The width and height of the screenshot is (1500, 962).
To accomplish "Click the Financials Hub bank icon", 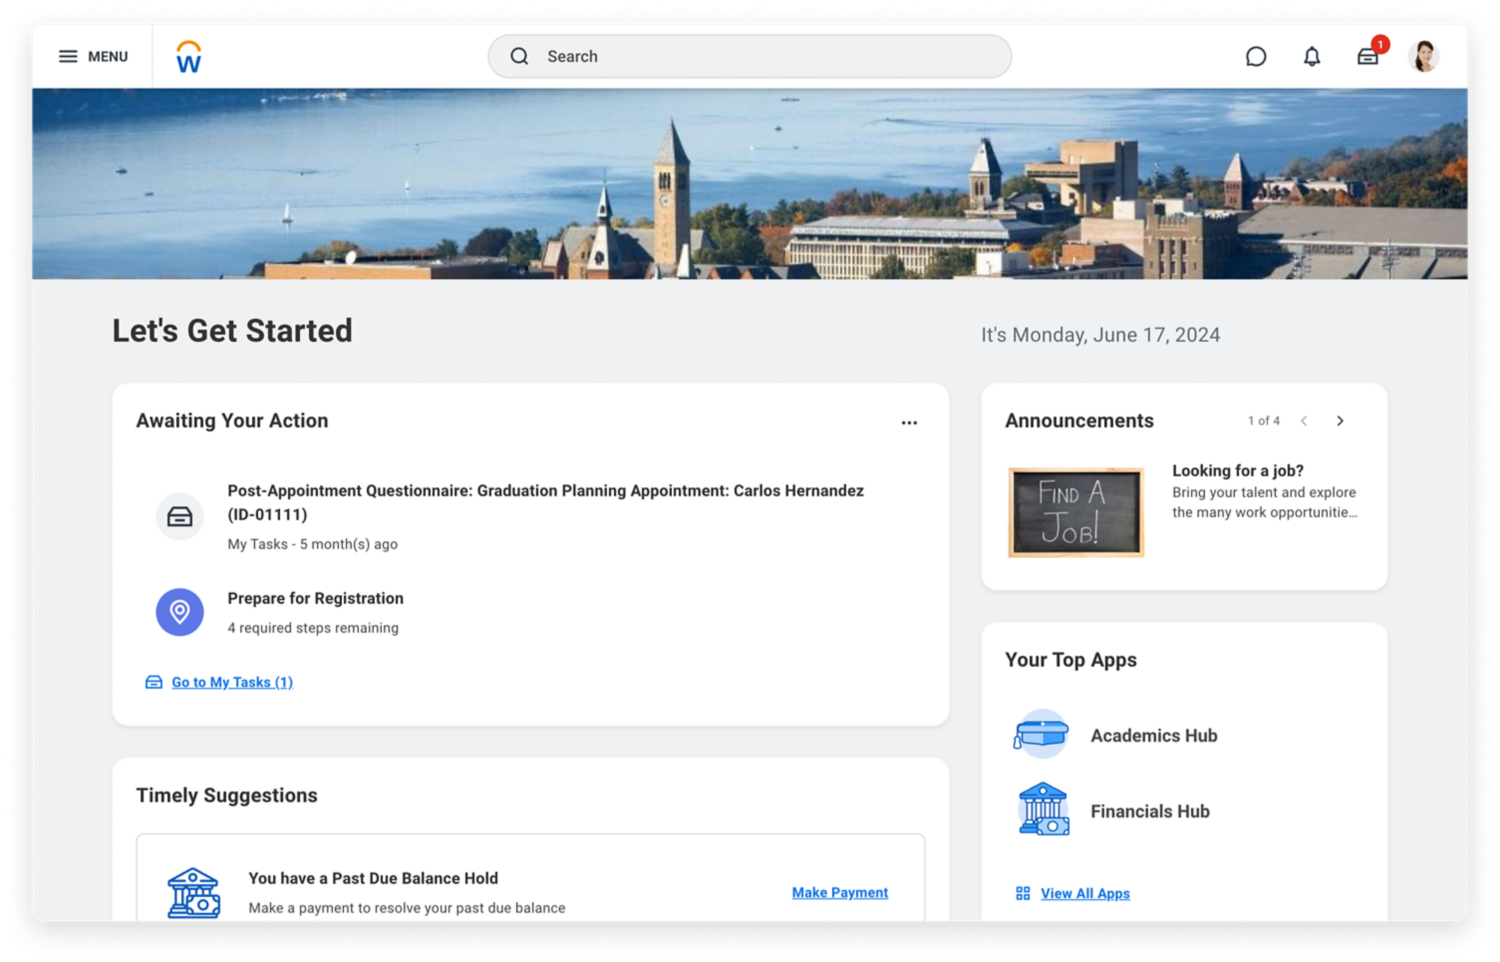I will click(1043, 809).
